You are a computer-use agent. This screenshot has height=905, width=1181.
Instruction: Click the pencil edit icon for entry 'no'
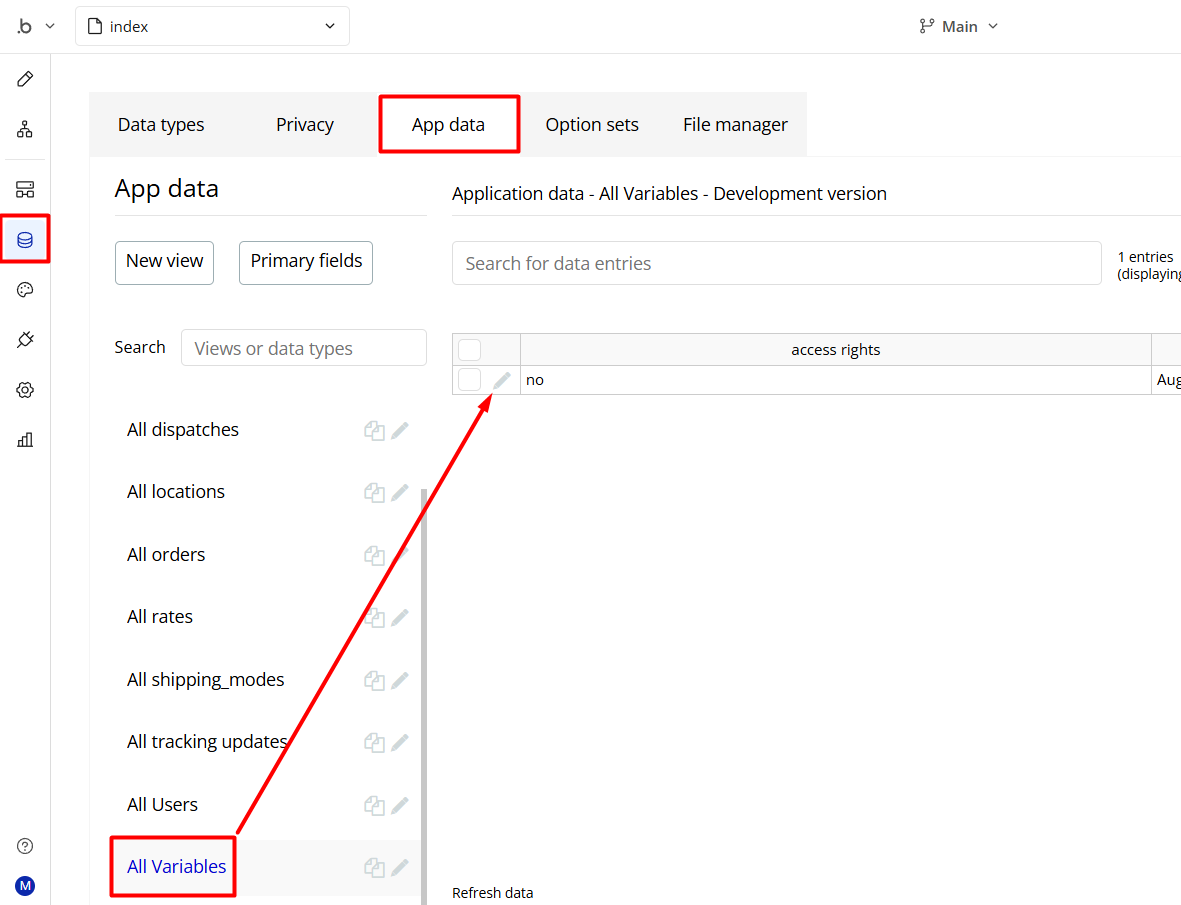[502, 380]
